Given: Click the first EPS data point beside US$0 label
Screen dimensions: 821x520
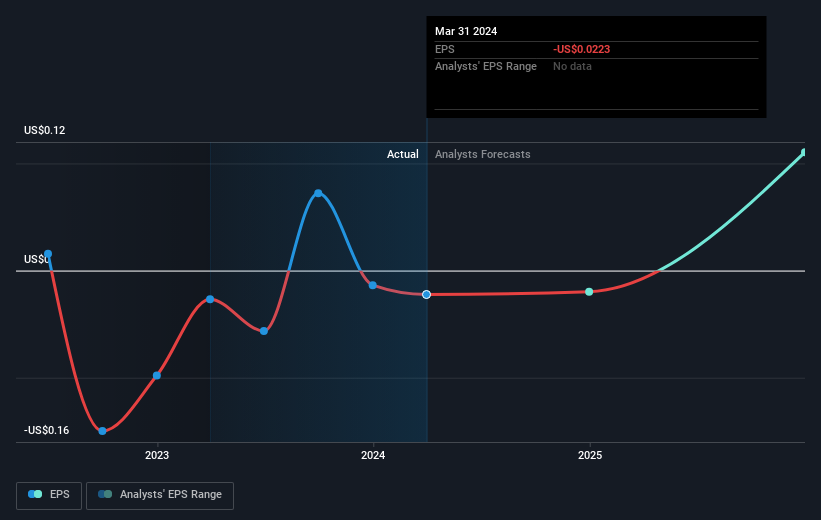Looking at the screenshot, I should 48,254.
